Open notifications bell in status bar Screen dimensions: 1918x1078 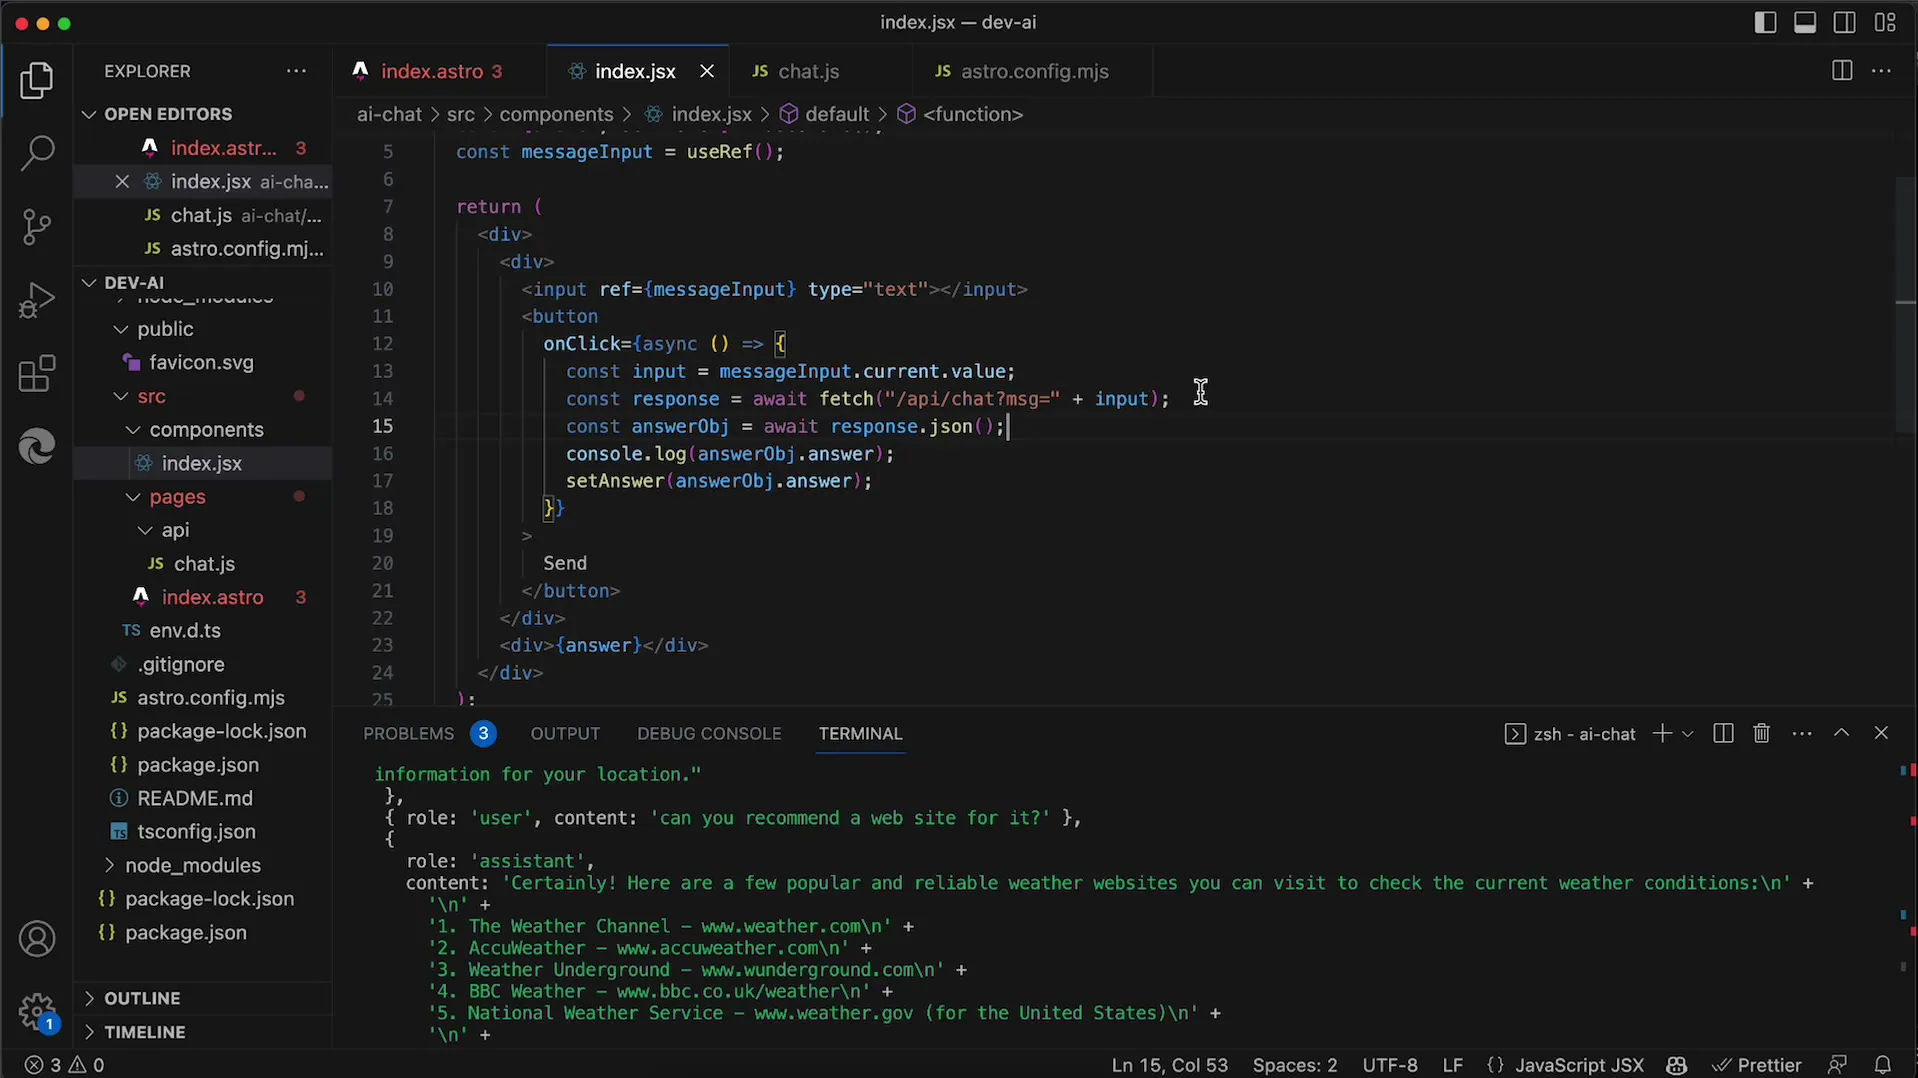(1882, 1065)
